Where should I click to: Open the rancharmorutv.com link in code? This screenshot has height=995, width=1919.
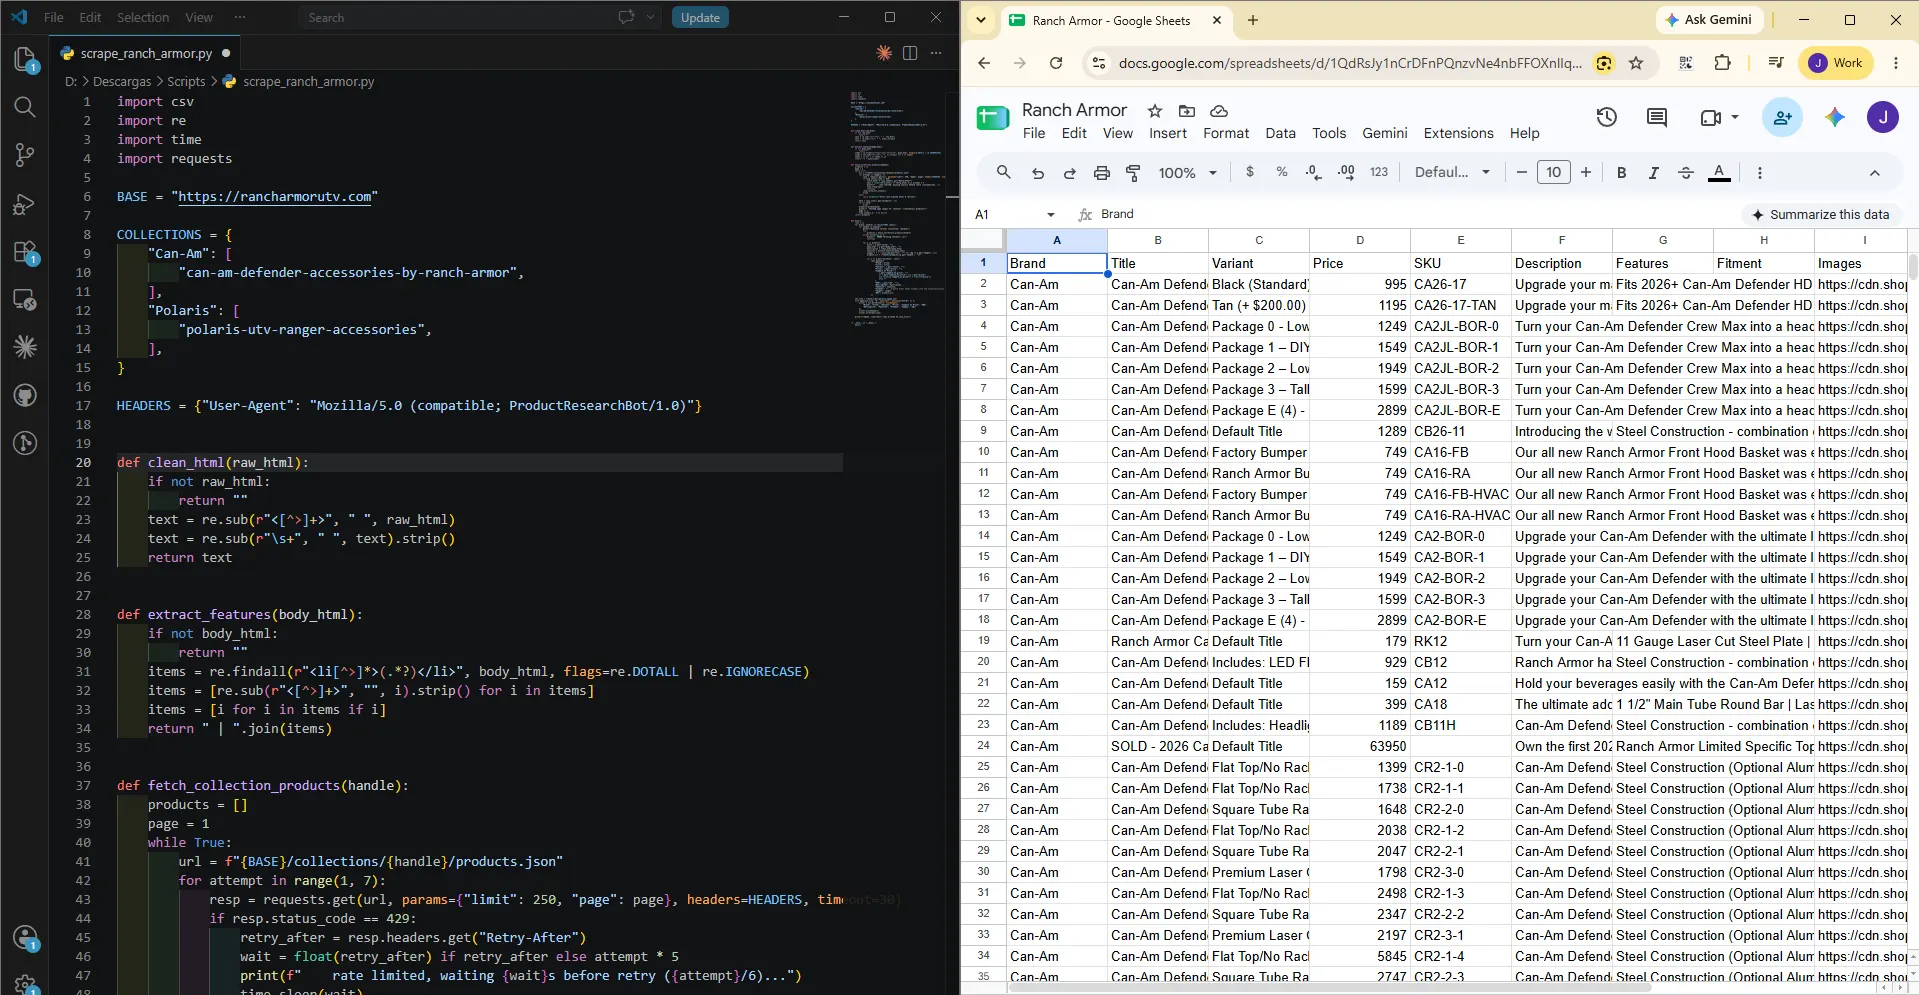(x=275, y=197)
